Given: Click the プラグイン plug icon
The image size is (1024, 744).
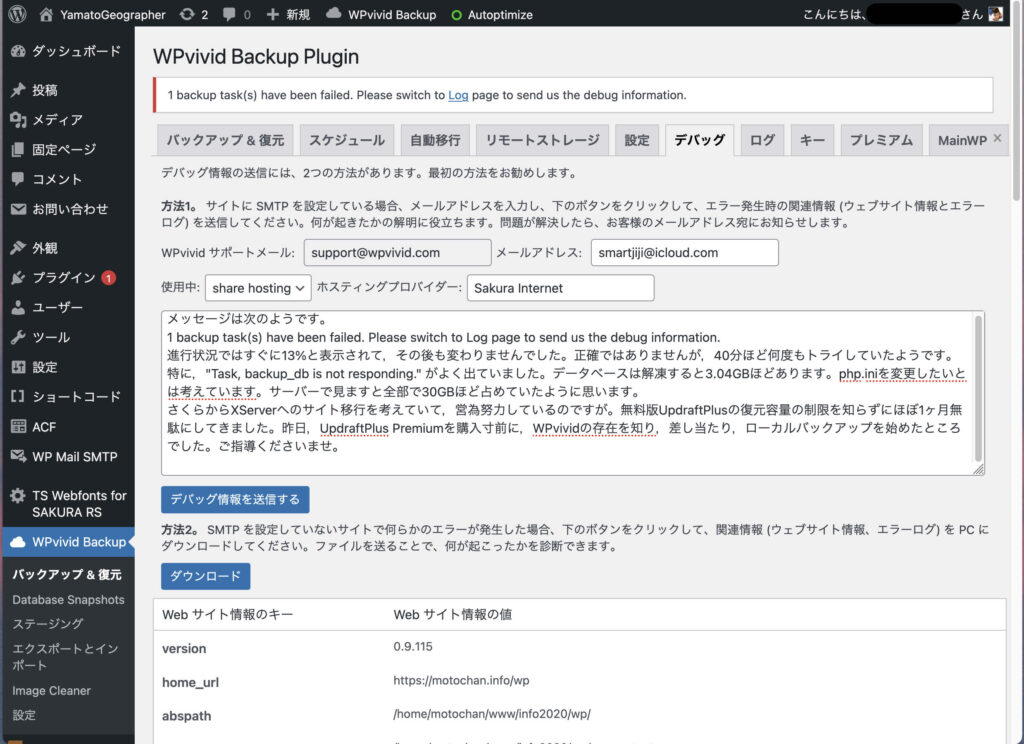Looking at the screenshot, I should coord(18,278).
